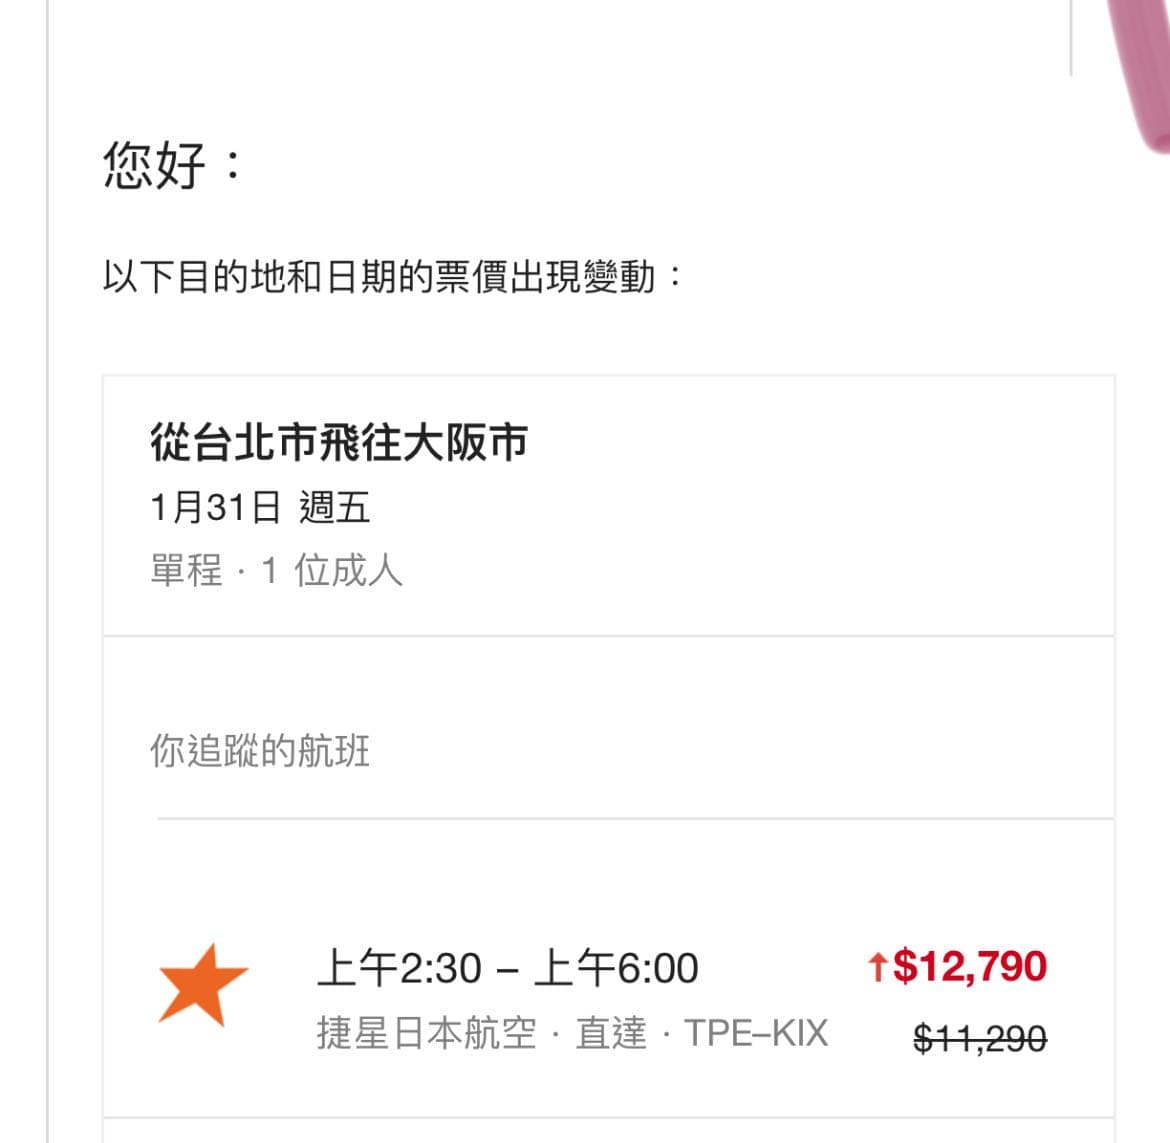Click the departure time 上午2:30
This screenshot has width=1170, height=1143.
399,968
